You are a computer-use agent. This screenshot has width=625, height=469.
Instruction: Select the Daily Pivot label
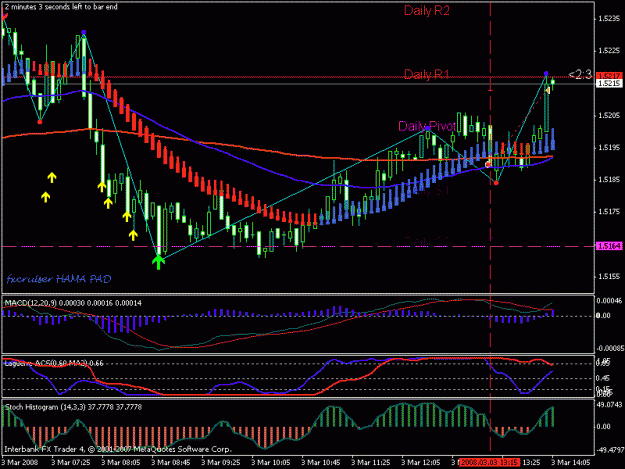coord(426,126)
